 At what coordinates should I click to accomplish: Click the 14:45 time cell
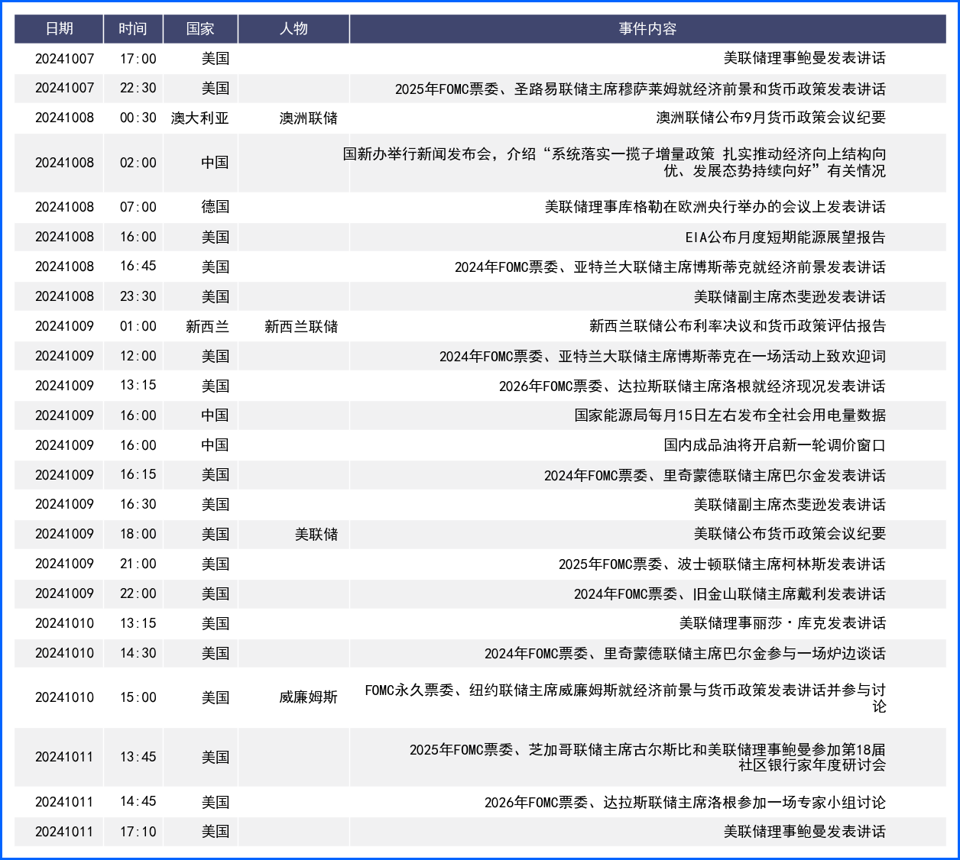point(138,802)
